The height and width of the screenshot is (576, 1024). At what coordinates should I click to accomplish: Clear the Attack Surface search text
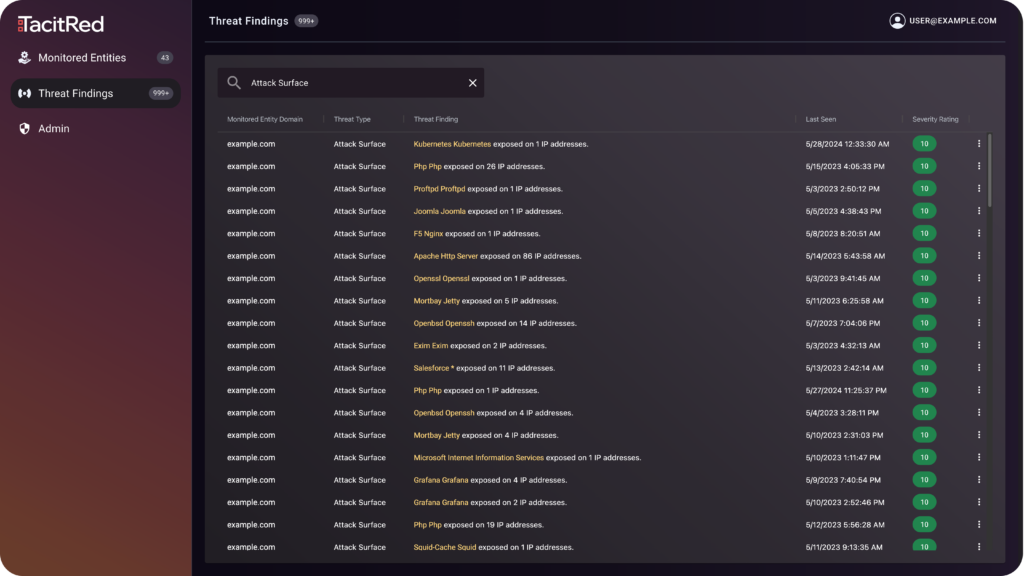[x=473, y=83]
